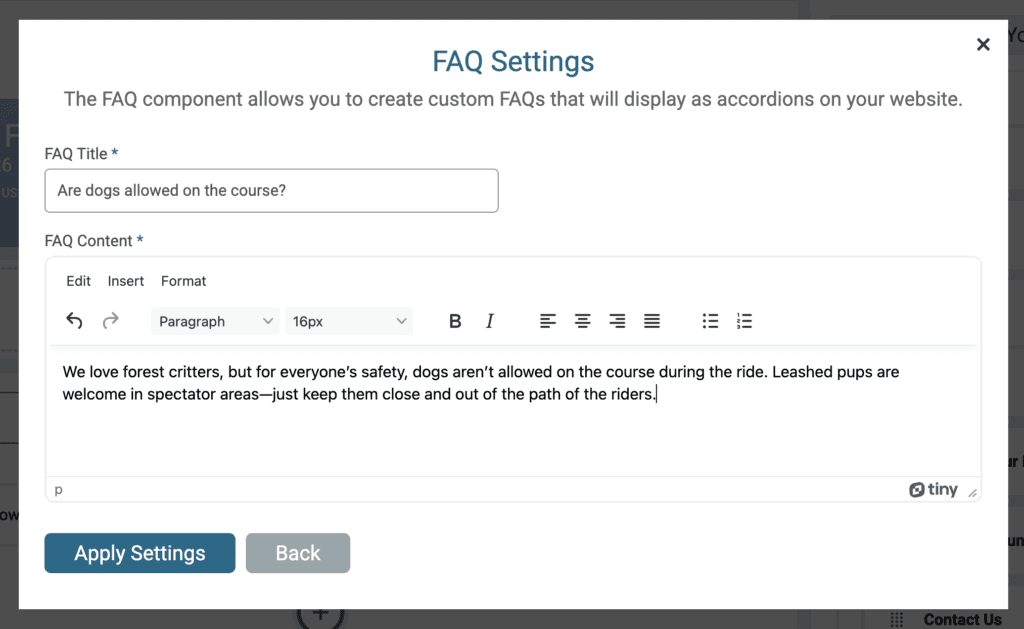Open the Format menu

click(x=184, y=281)
